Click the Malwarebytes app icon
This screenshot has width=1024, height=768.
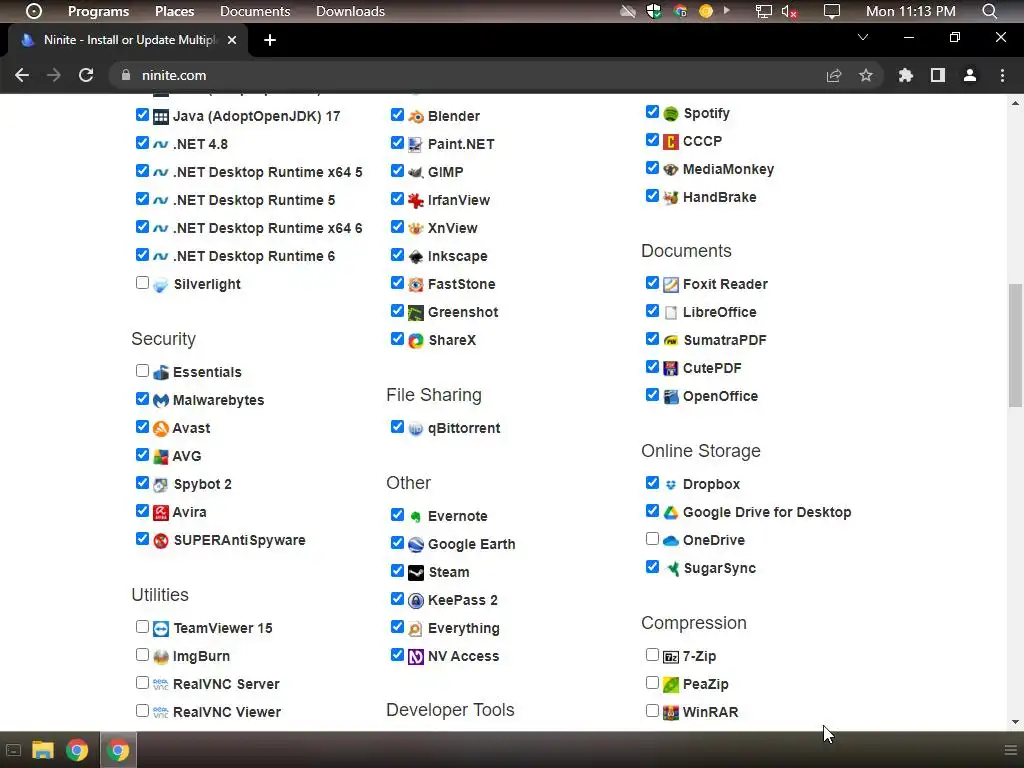coord(161,400)
